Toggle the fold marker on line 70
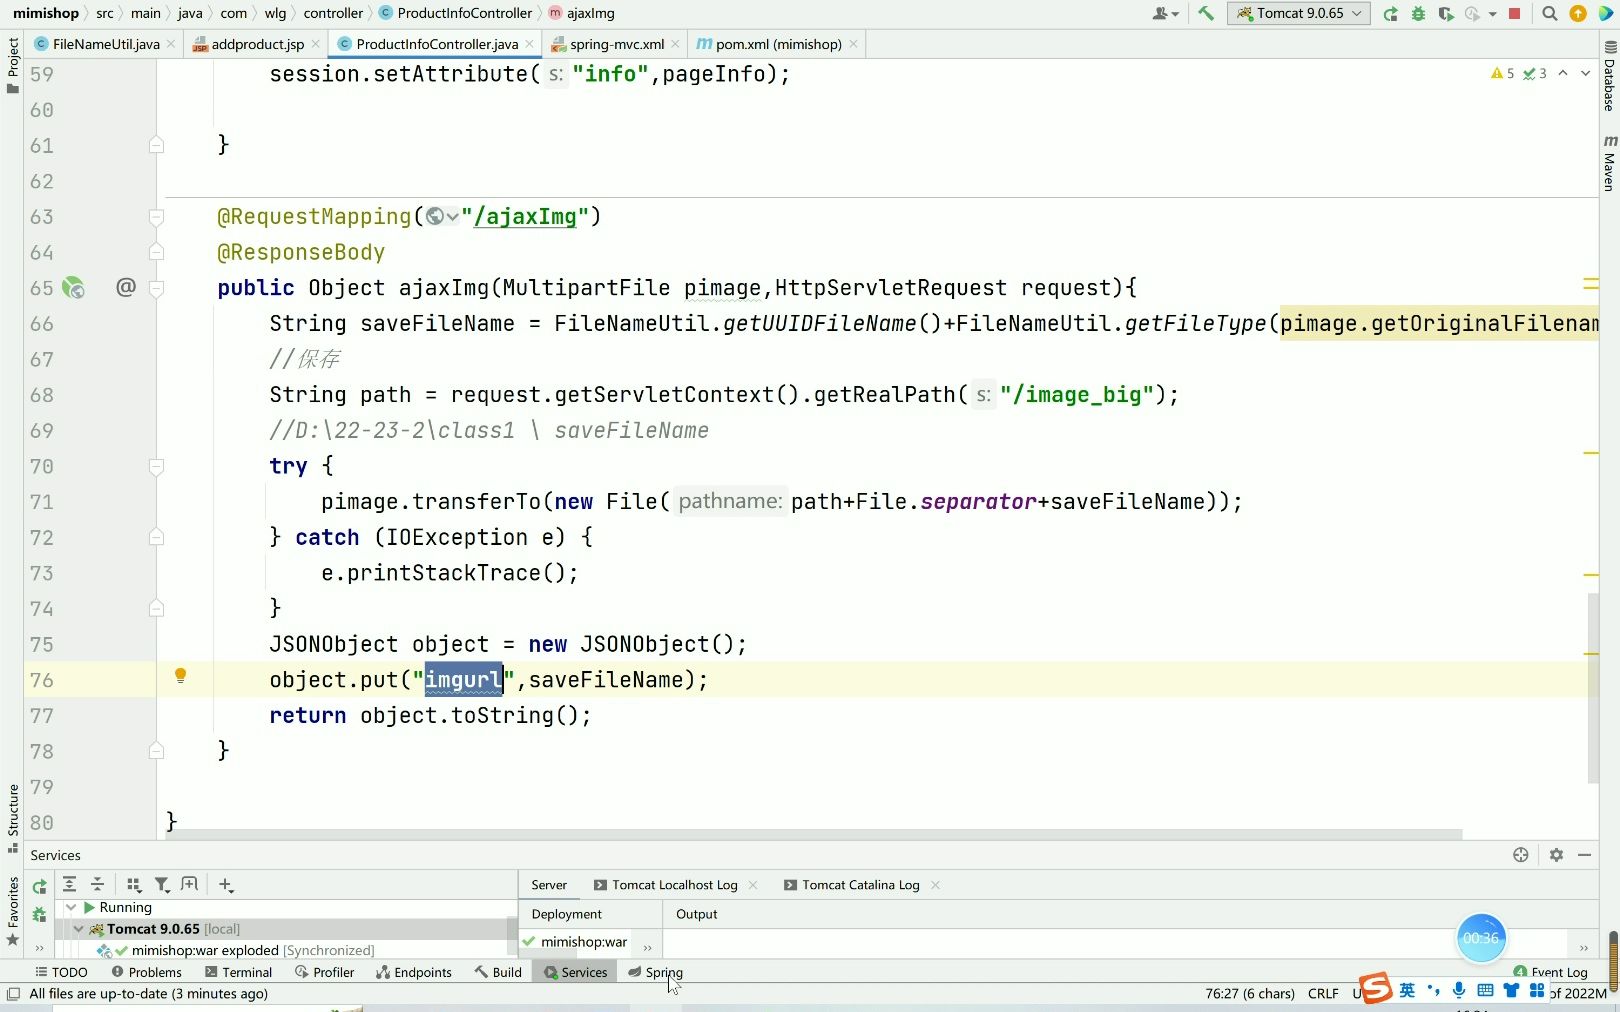The image size is (1620, 1012). [x=156, y=466]
